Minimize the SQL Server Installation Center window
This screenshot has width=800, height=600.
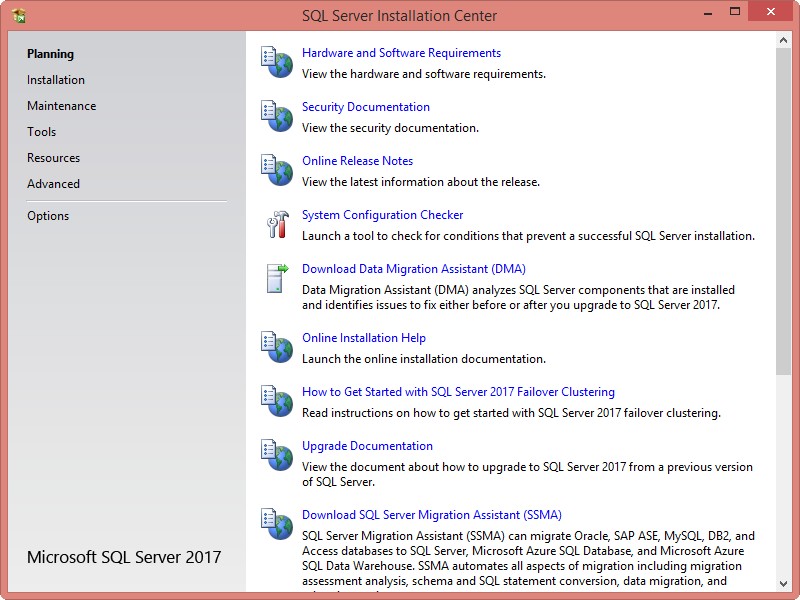(708, 12)
